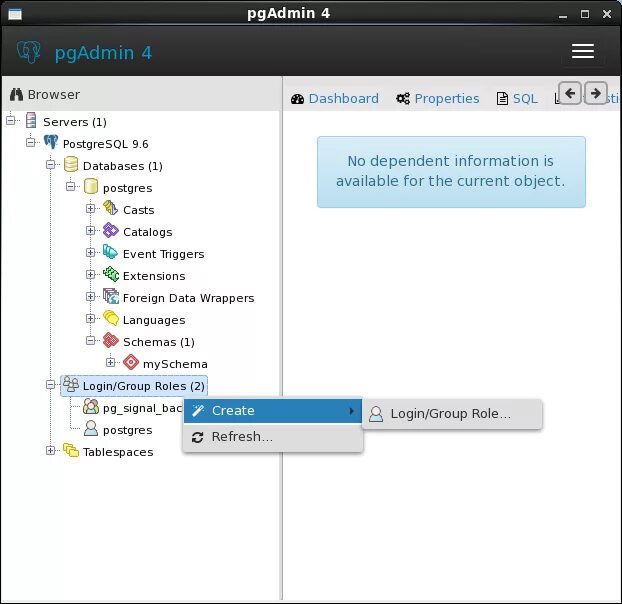Open the hamburger menu button
The height and width of the screenshot is (604, 622).
click(x=583, y=52)
